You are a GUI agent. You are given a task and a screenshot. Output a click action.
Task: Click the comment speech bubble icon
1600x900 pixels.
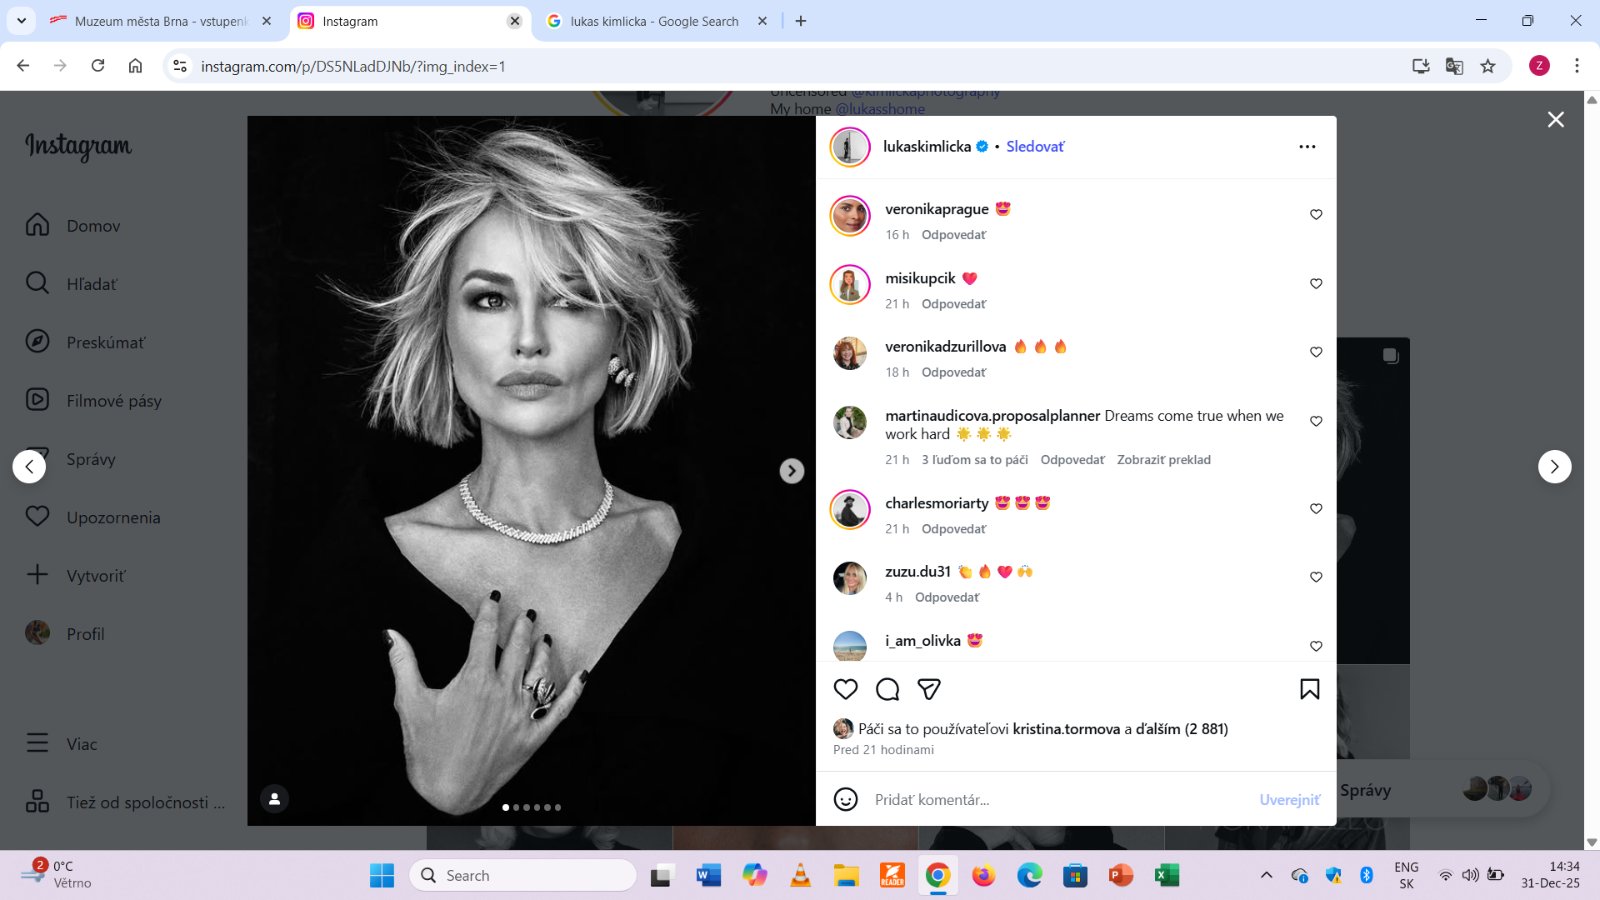tap(887, 689)
